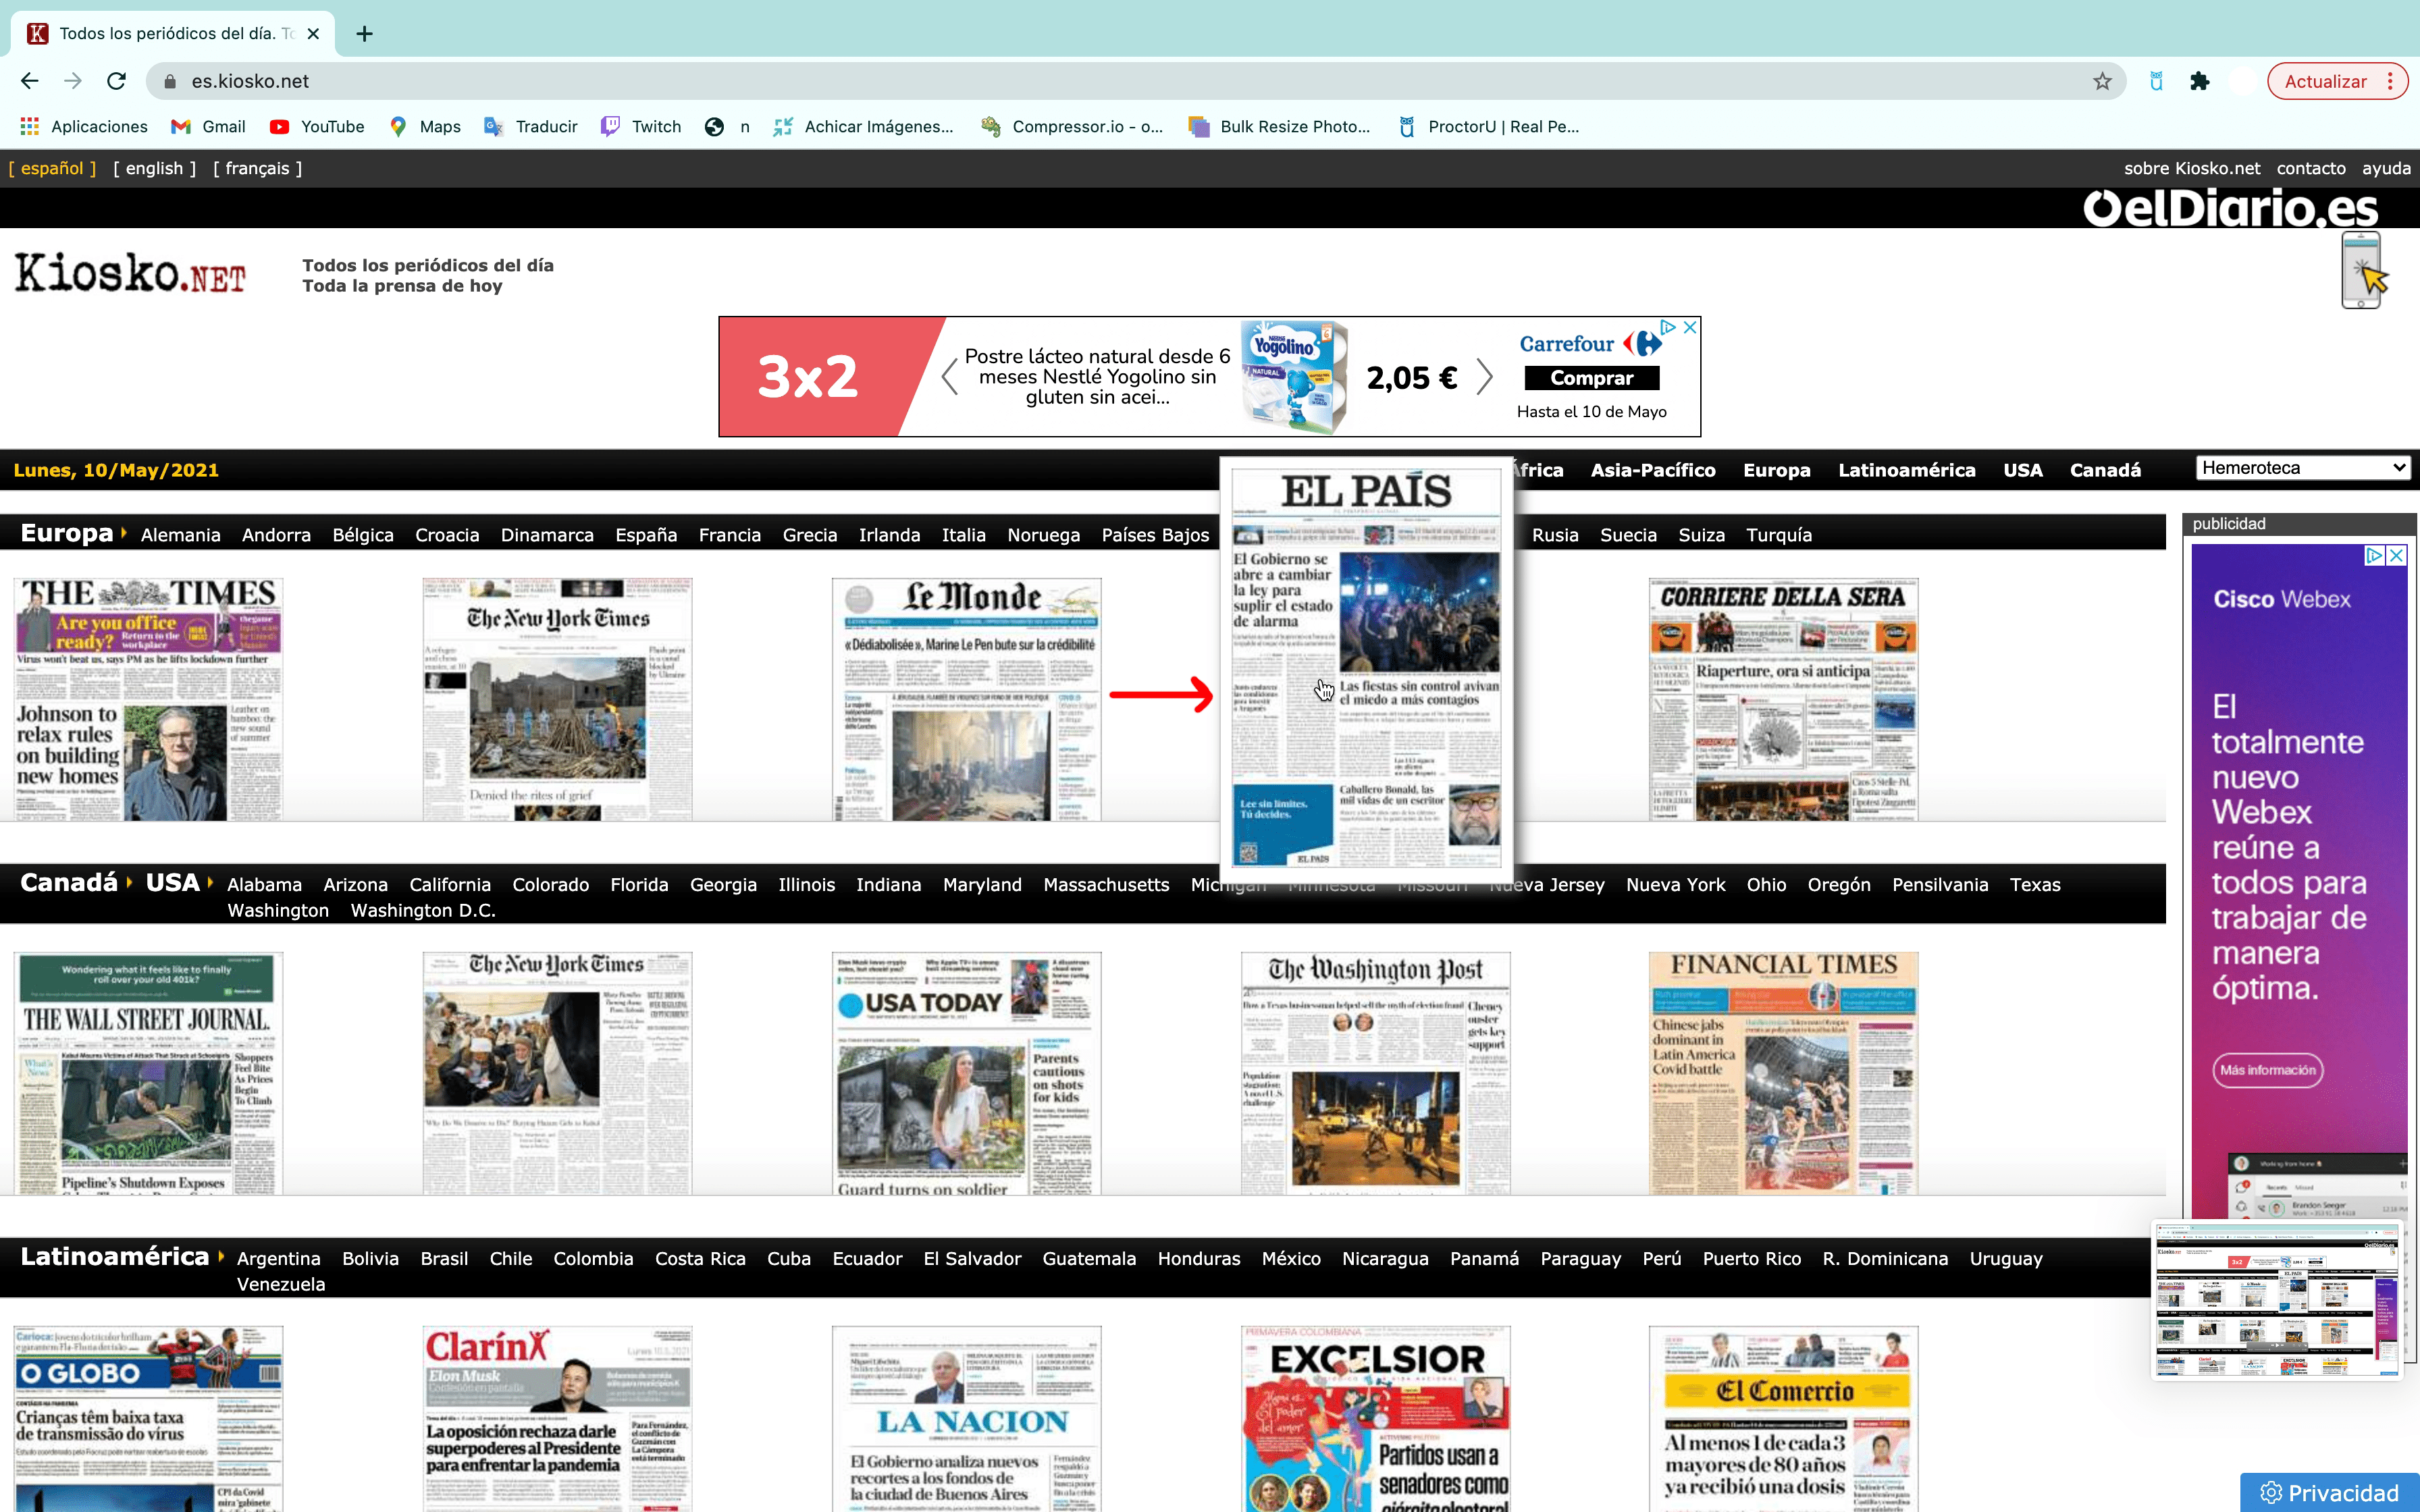Open sobre Kiosko.net link
This screenshot has width=2420, height=1512.
click(2191, 168)
